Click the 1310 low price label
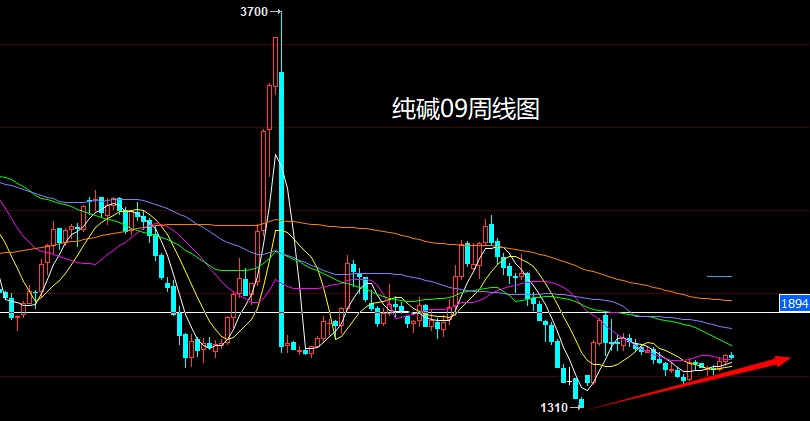810x421 pixels. [554, 408]
